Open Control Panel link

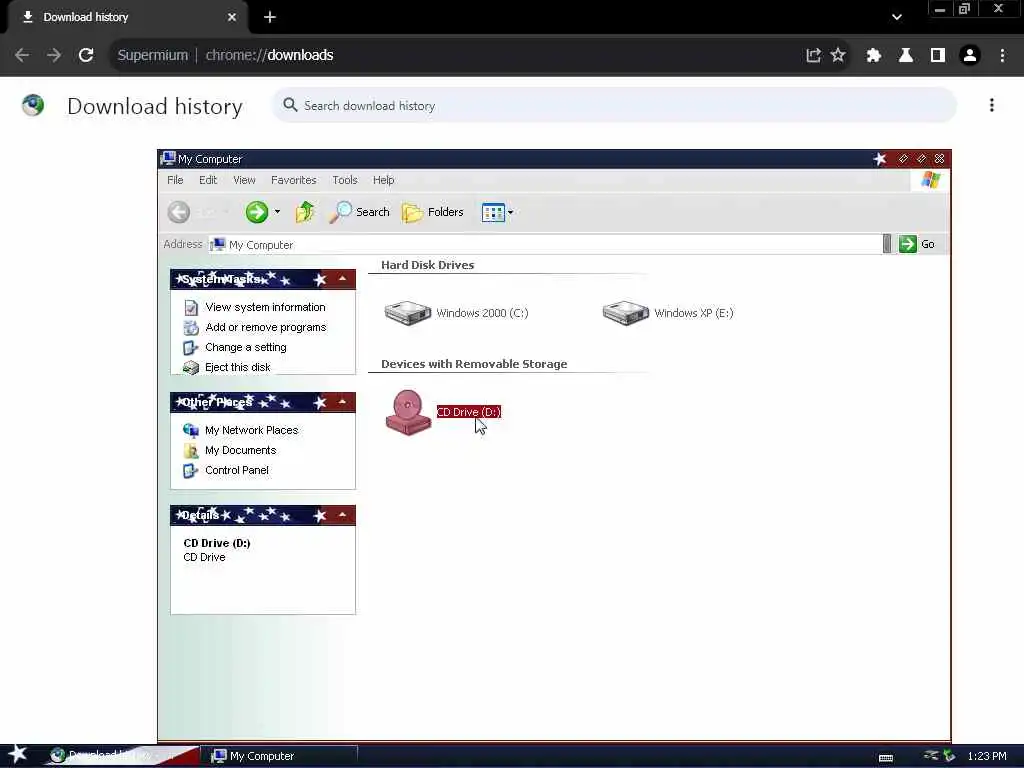point(236,470)
